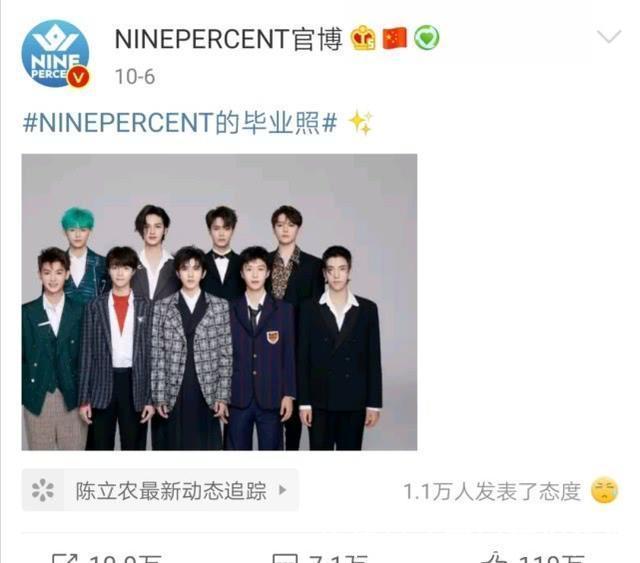Click the orange V verified badge

(x=78, y=77)
